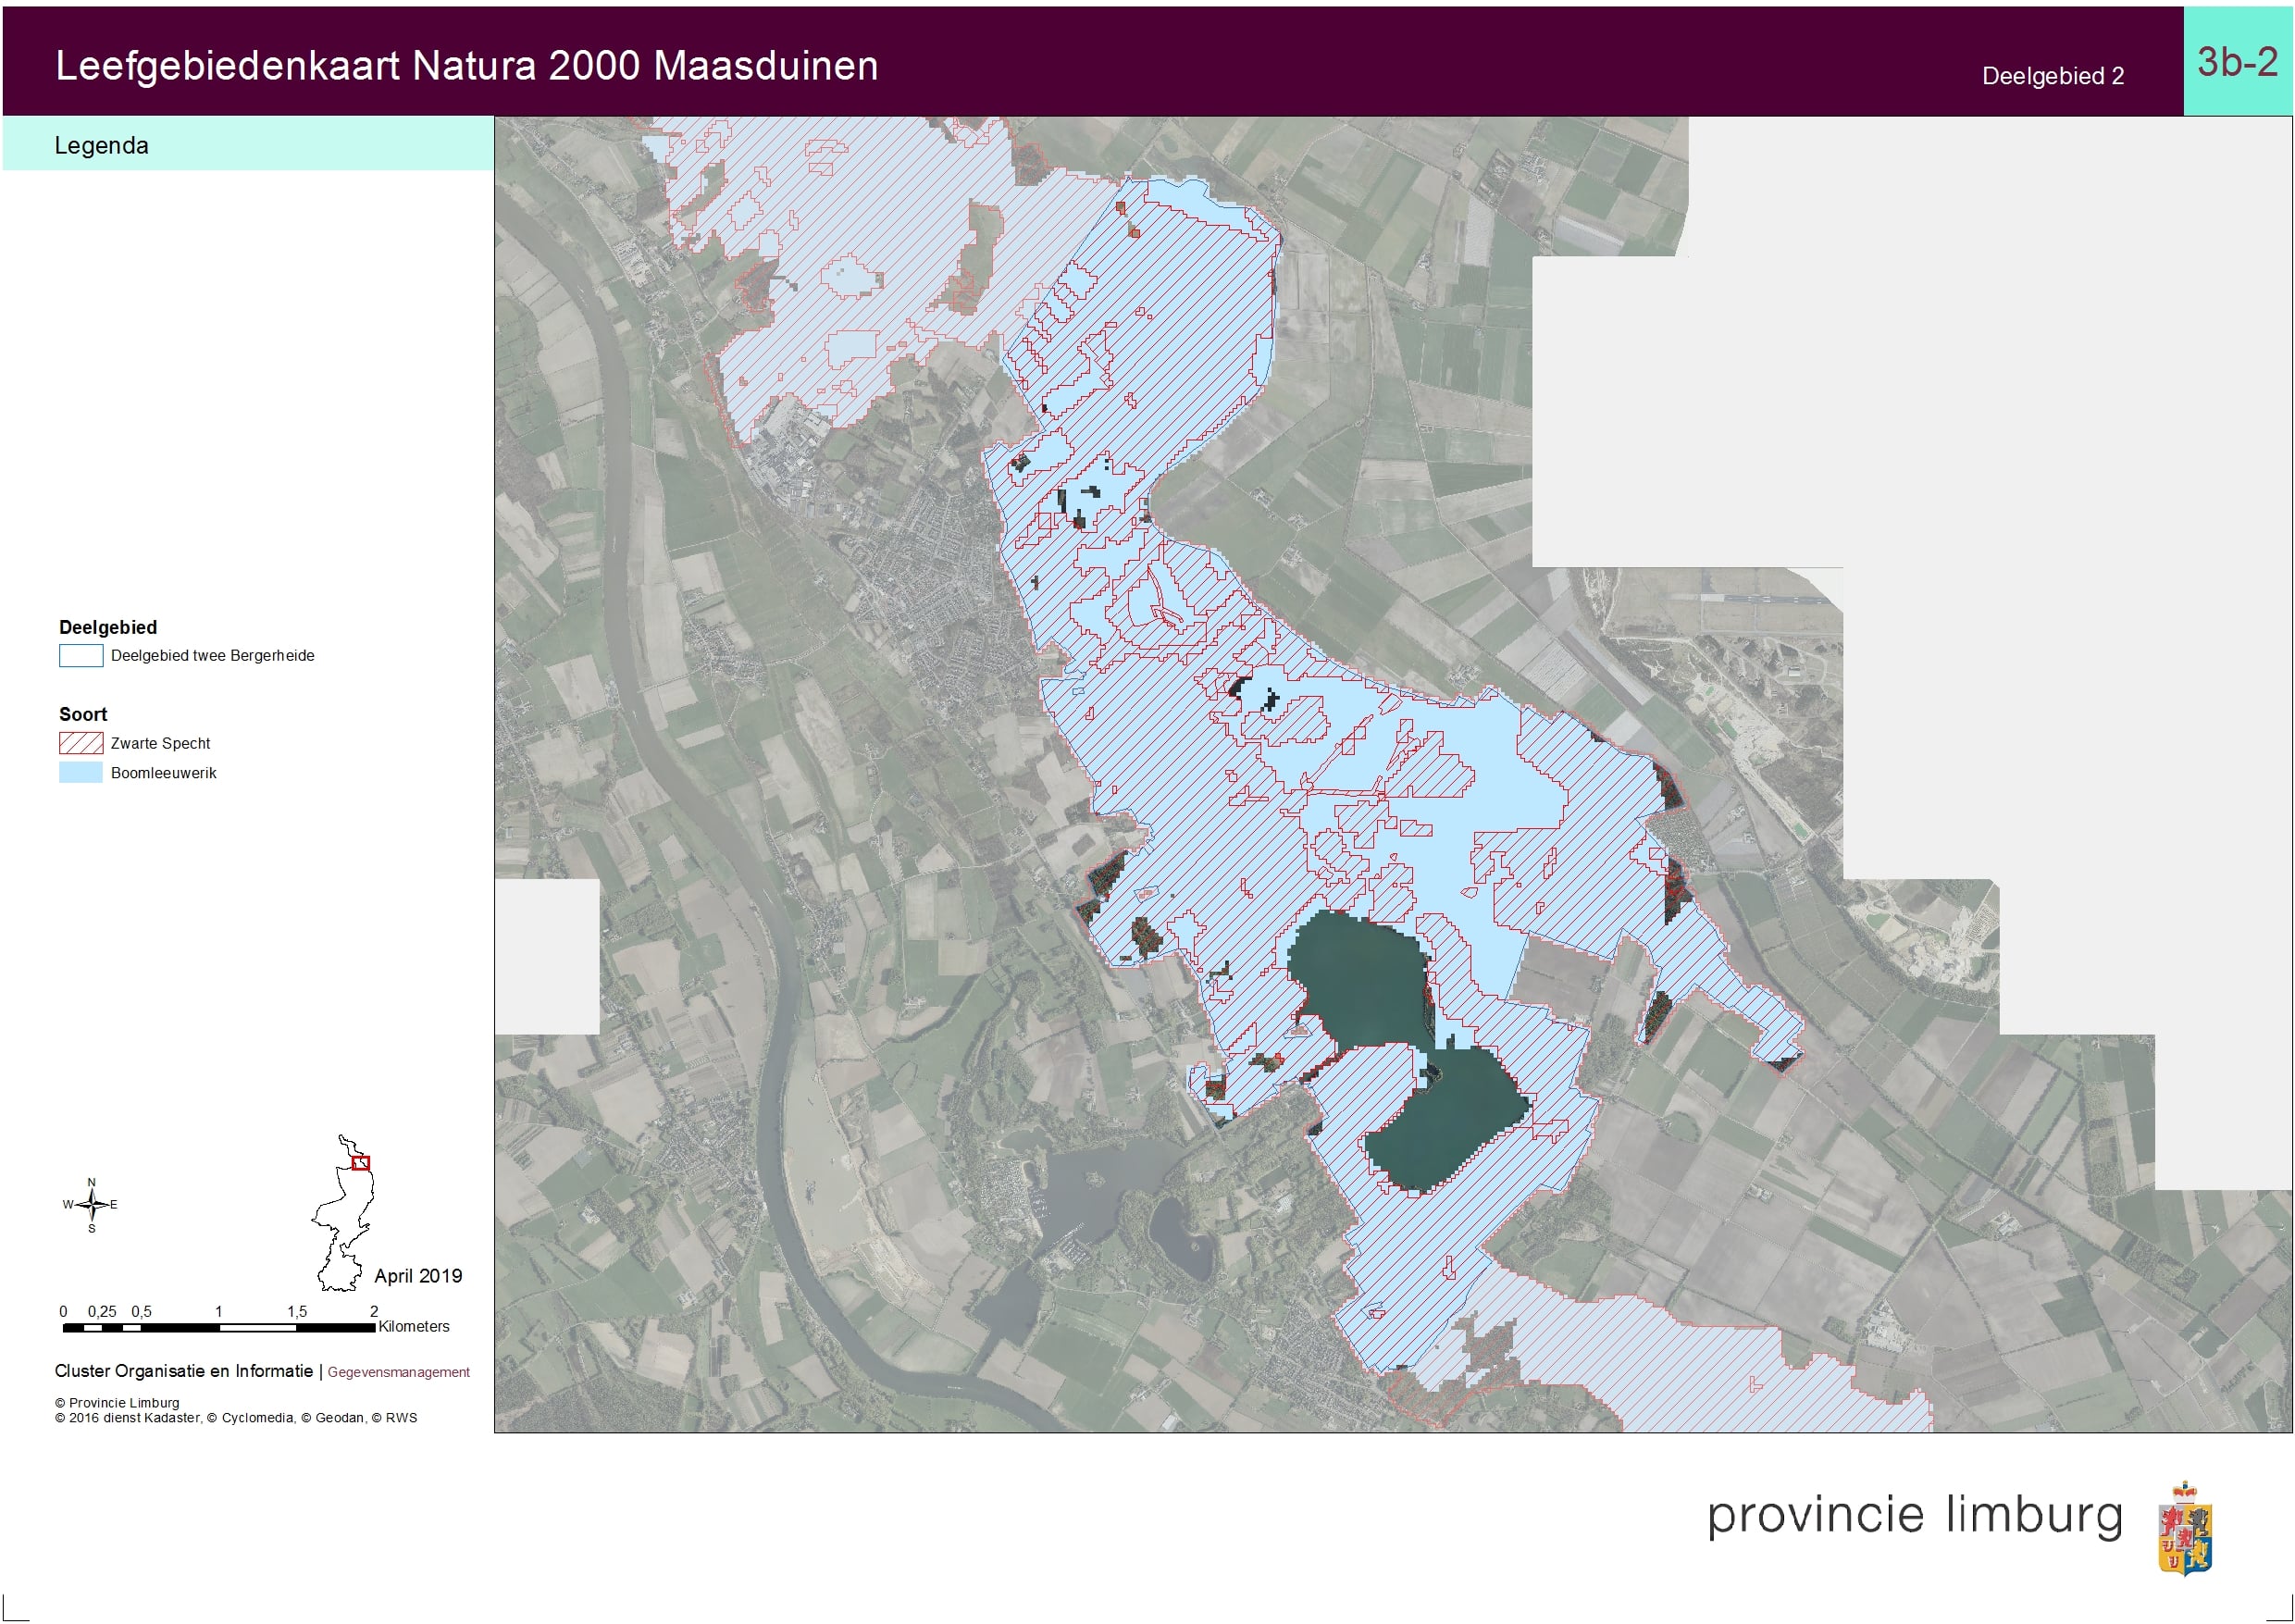
Task: Click the Gegevensmanagement text link
Action: pos(398,1372)
